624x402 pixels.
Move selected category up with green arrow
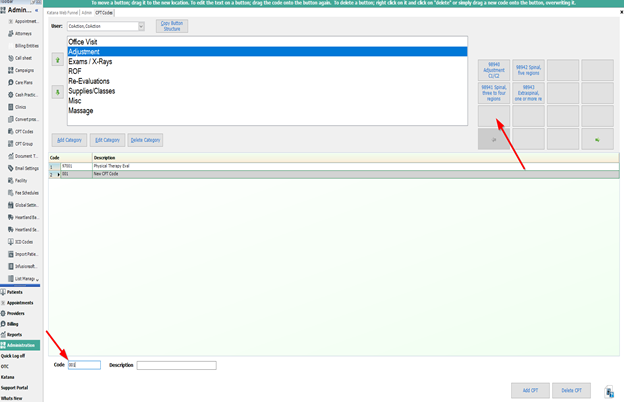pyautogui.click(x=58, y=60)
